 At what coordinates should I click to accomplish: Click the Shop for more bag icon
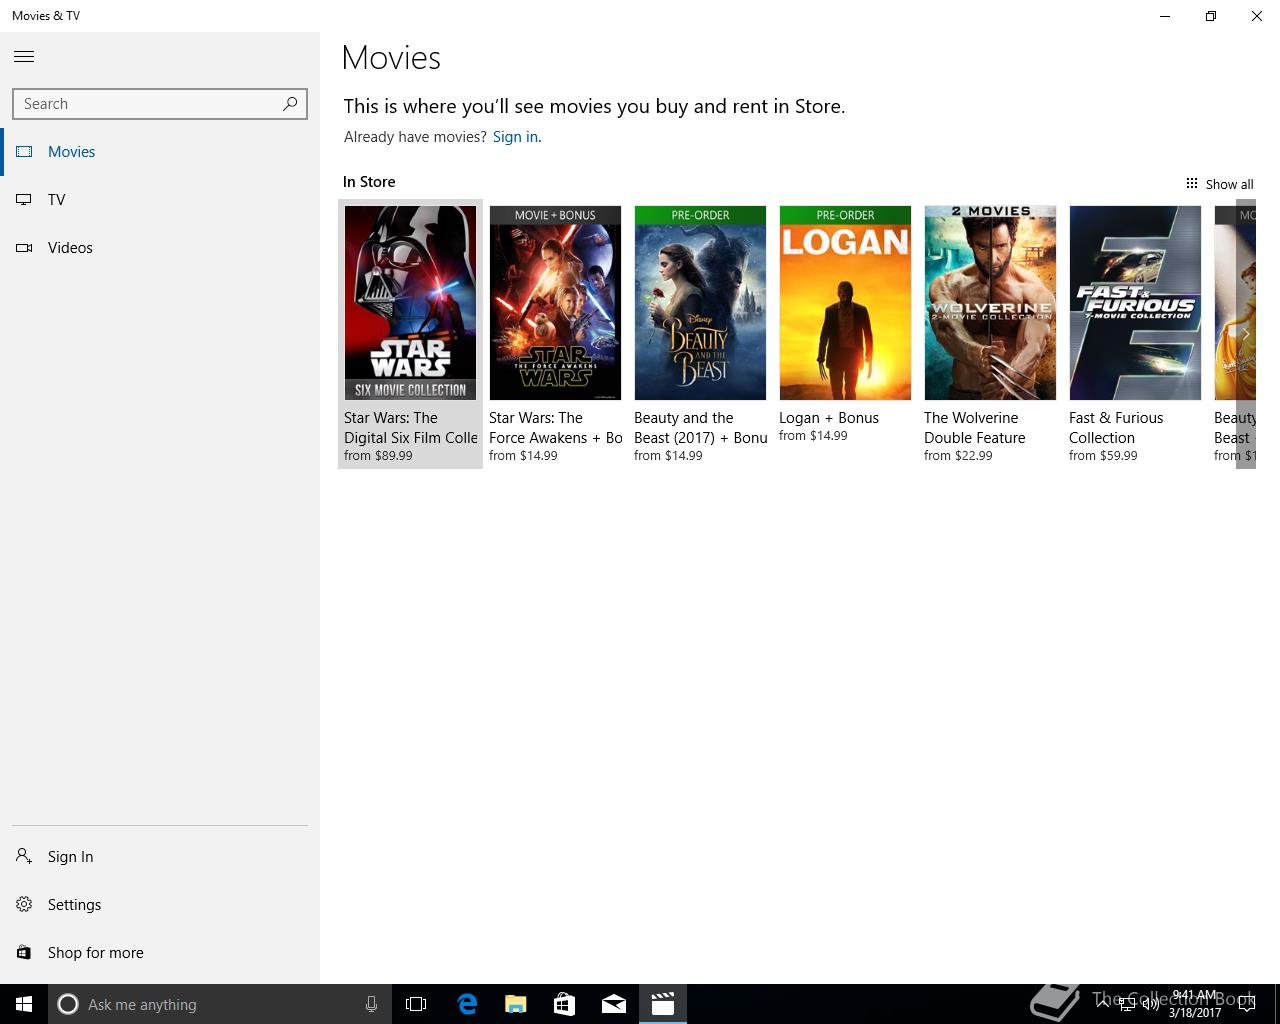[24, 952]
